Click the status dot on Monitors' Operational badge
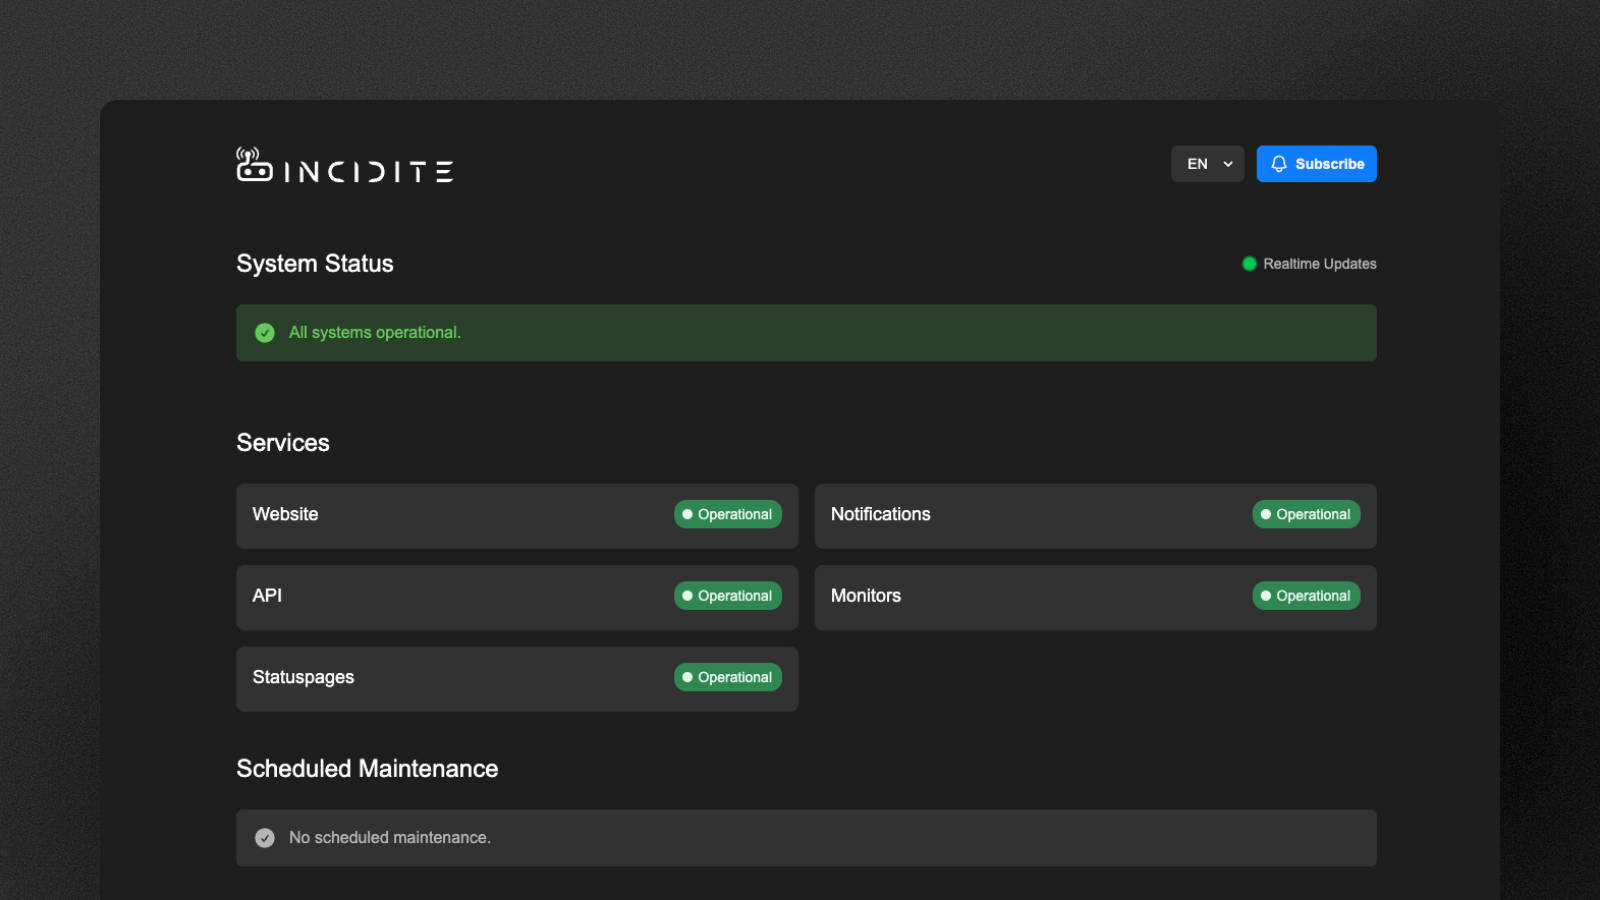This screenshot has height=900, width=1600. [x=1266, y=595]
